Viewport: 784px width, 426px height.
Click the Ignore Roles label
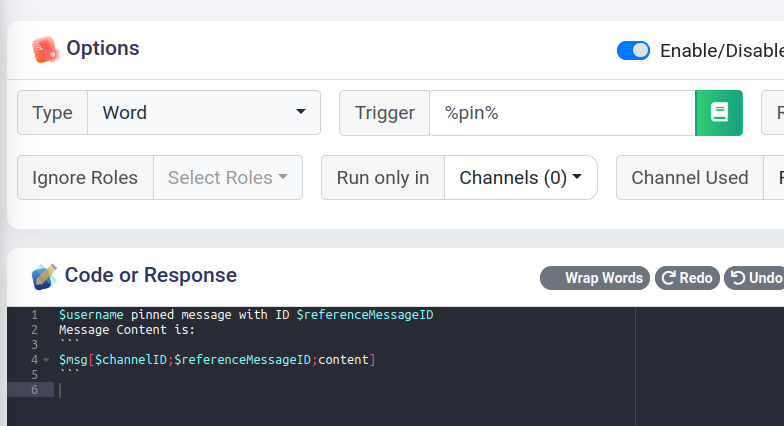coord(85,178)
